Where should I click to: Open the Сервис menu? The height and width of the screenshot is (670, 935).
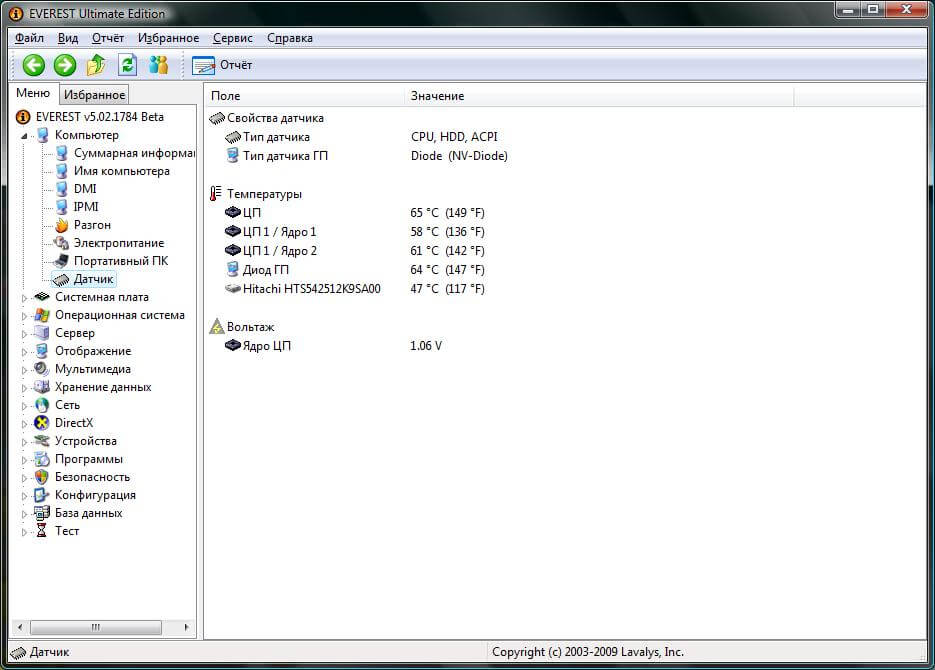pyautogui.click(x=232, y=38)
